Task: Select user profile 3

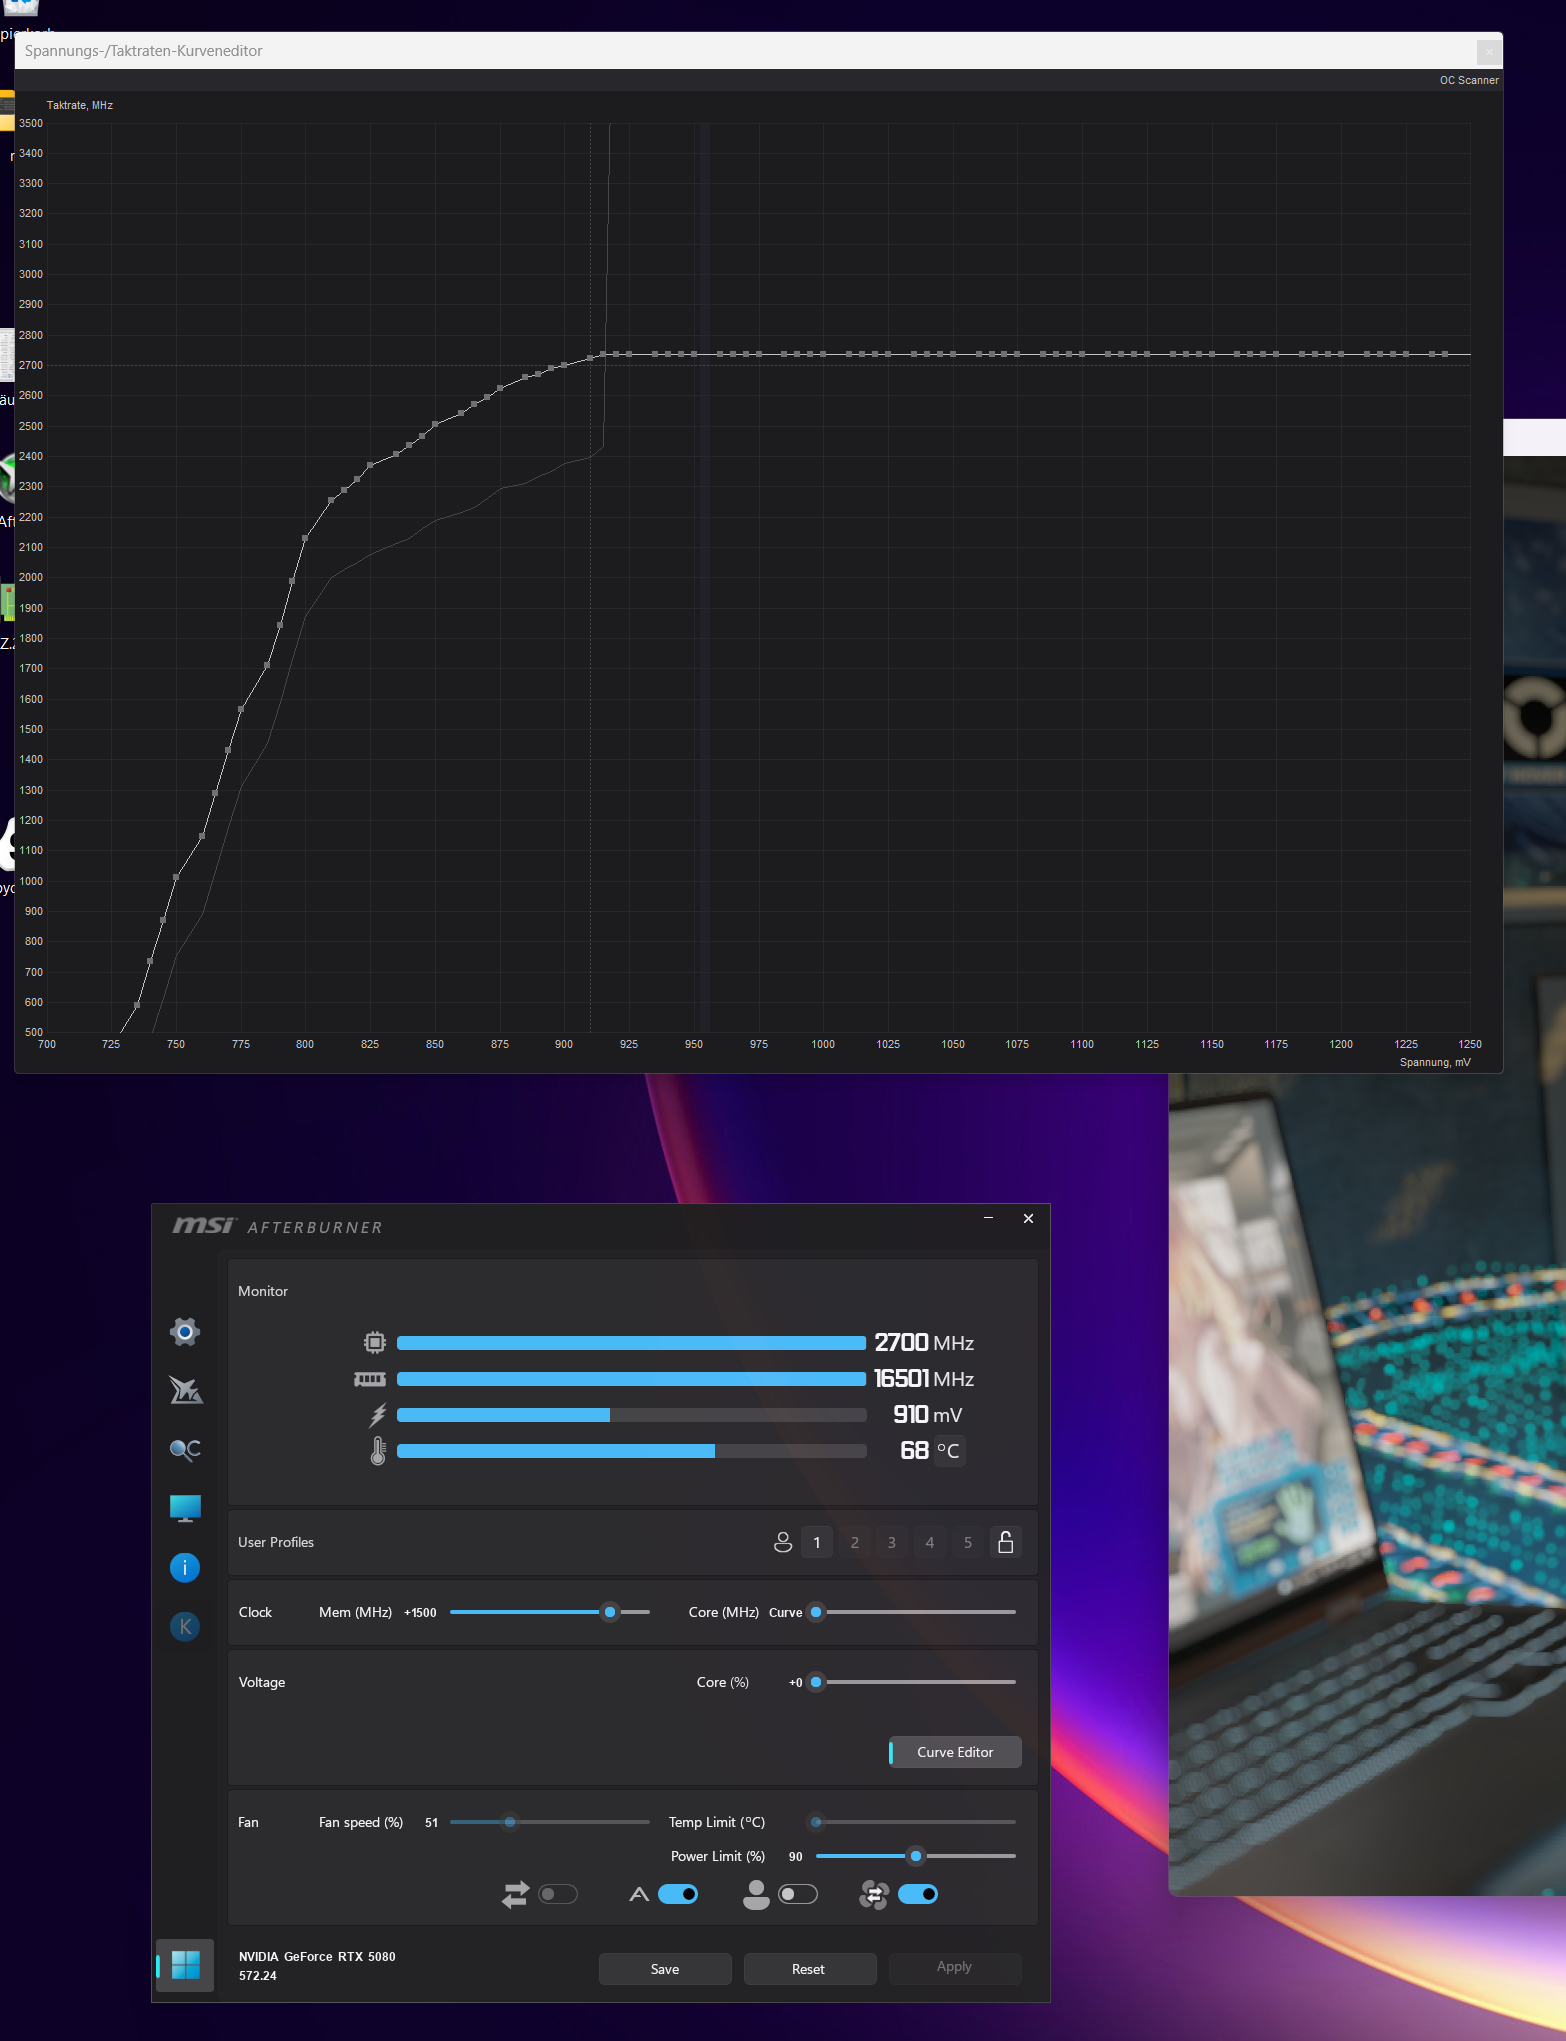Action: point(892,1542)
